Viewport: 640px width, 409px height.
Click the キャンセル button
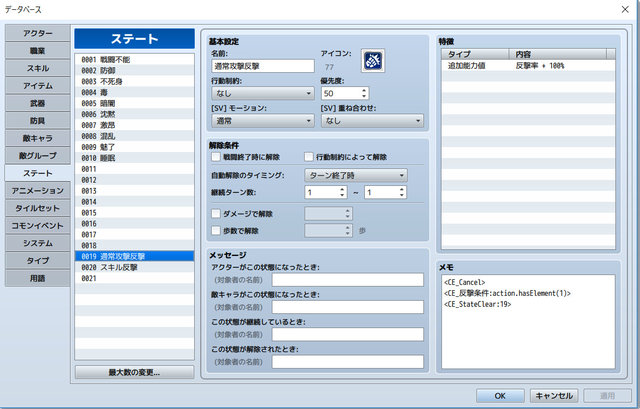click(554, 396)
